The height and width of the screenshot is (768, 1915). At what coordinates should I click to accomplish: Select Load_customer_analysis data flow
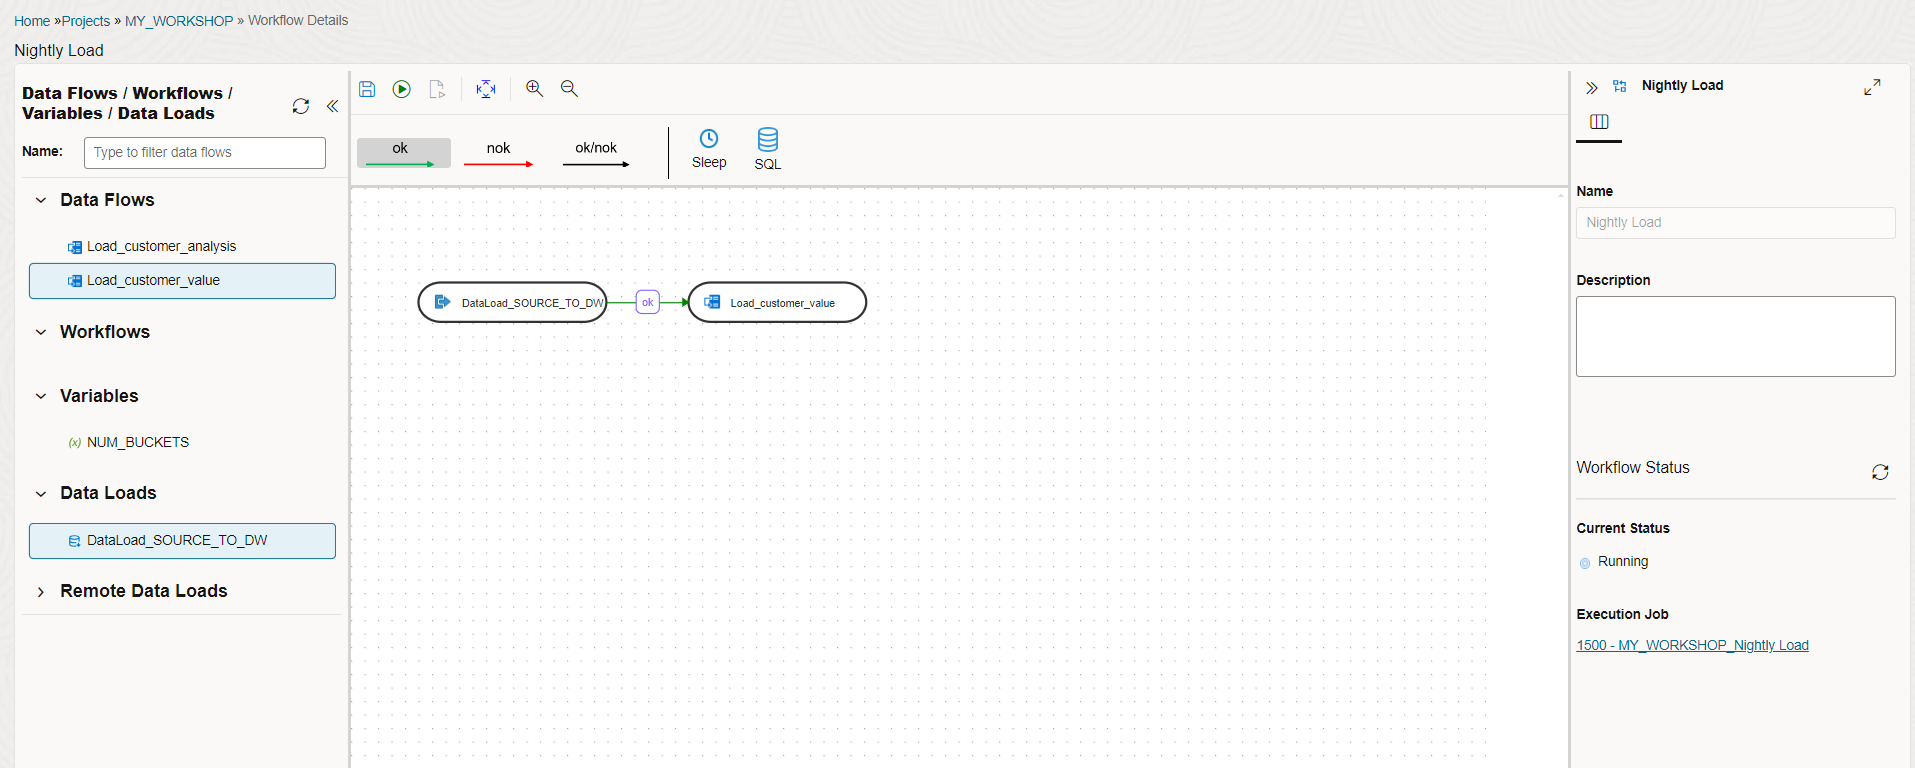(x=182, y=246)
